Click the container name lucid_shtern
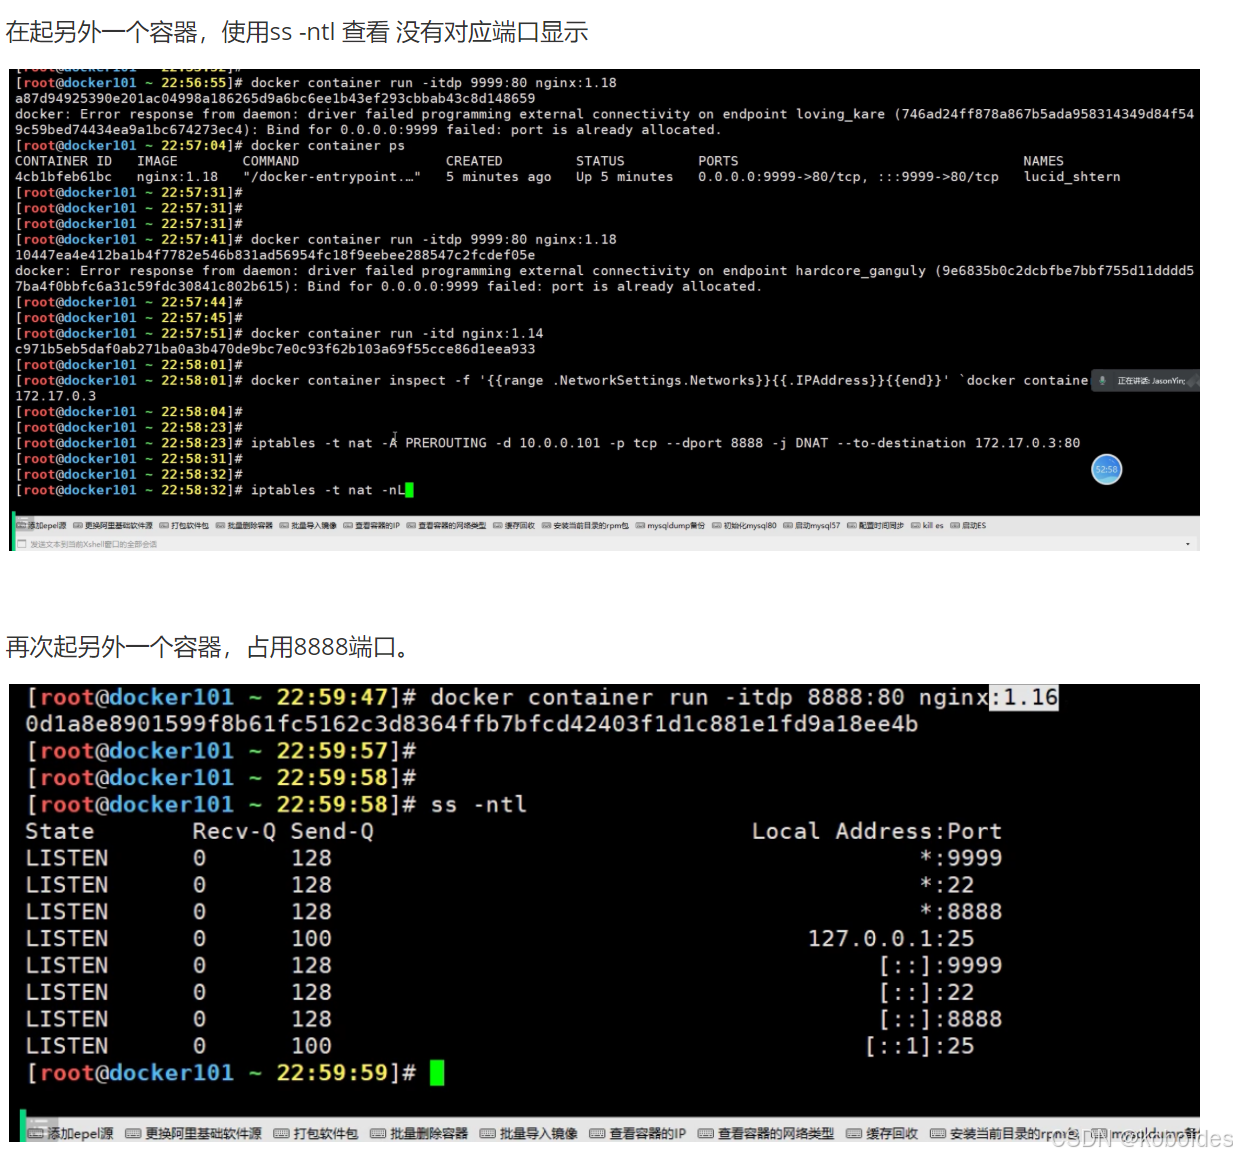The image size is (1237, 1158). pyautogui.click(x=1072, y=177)
